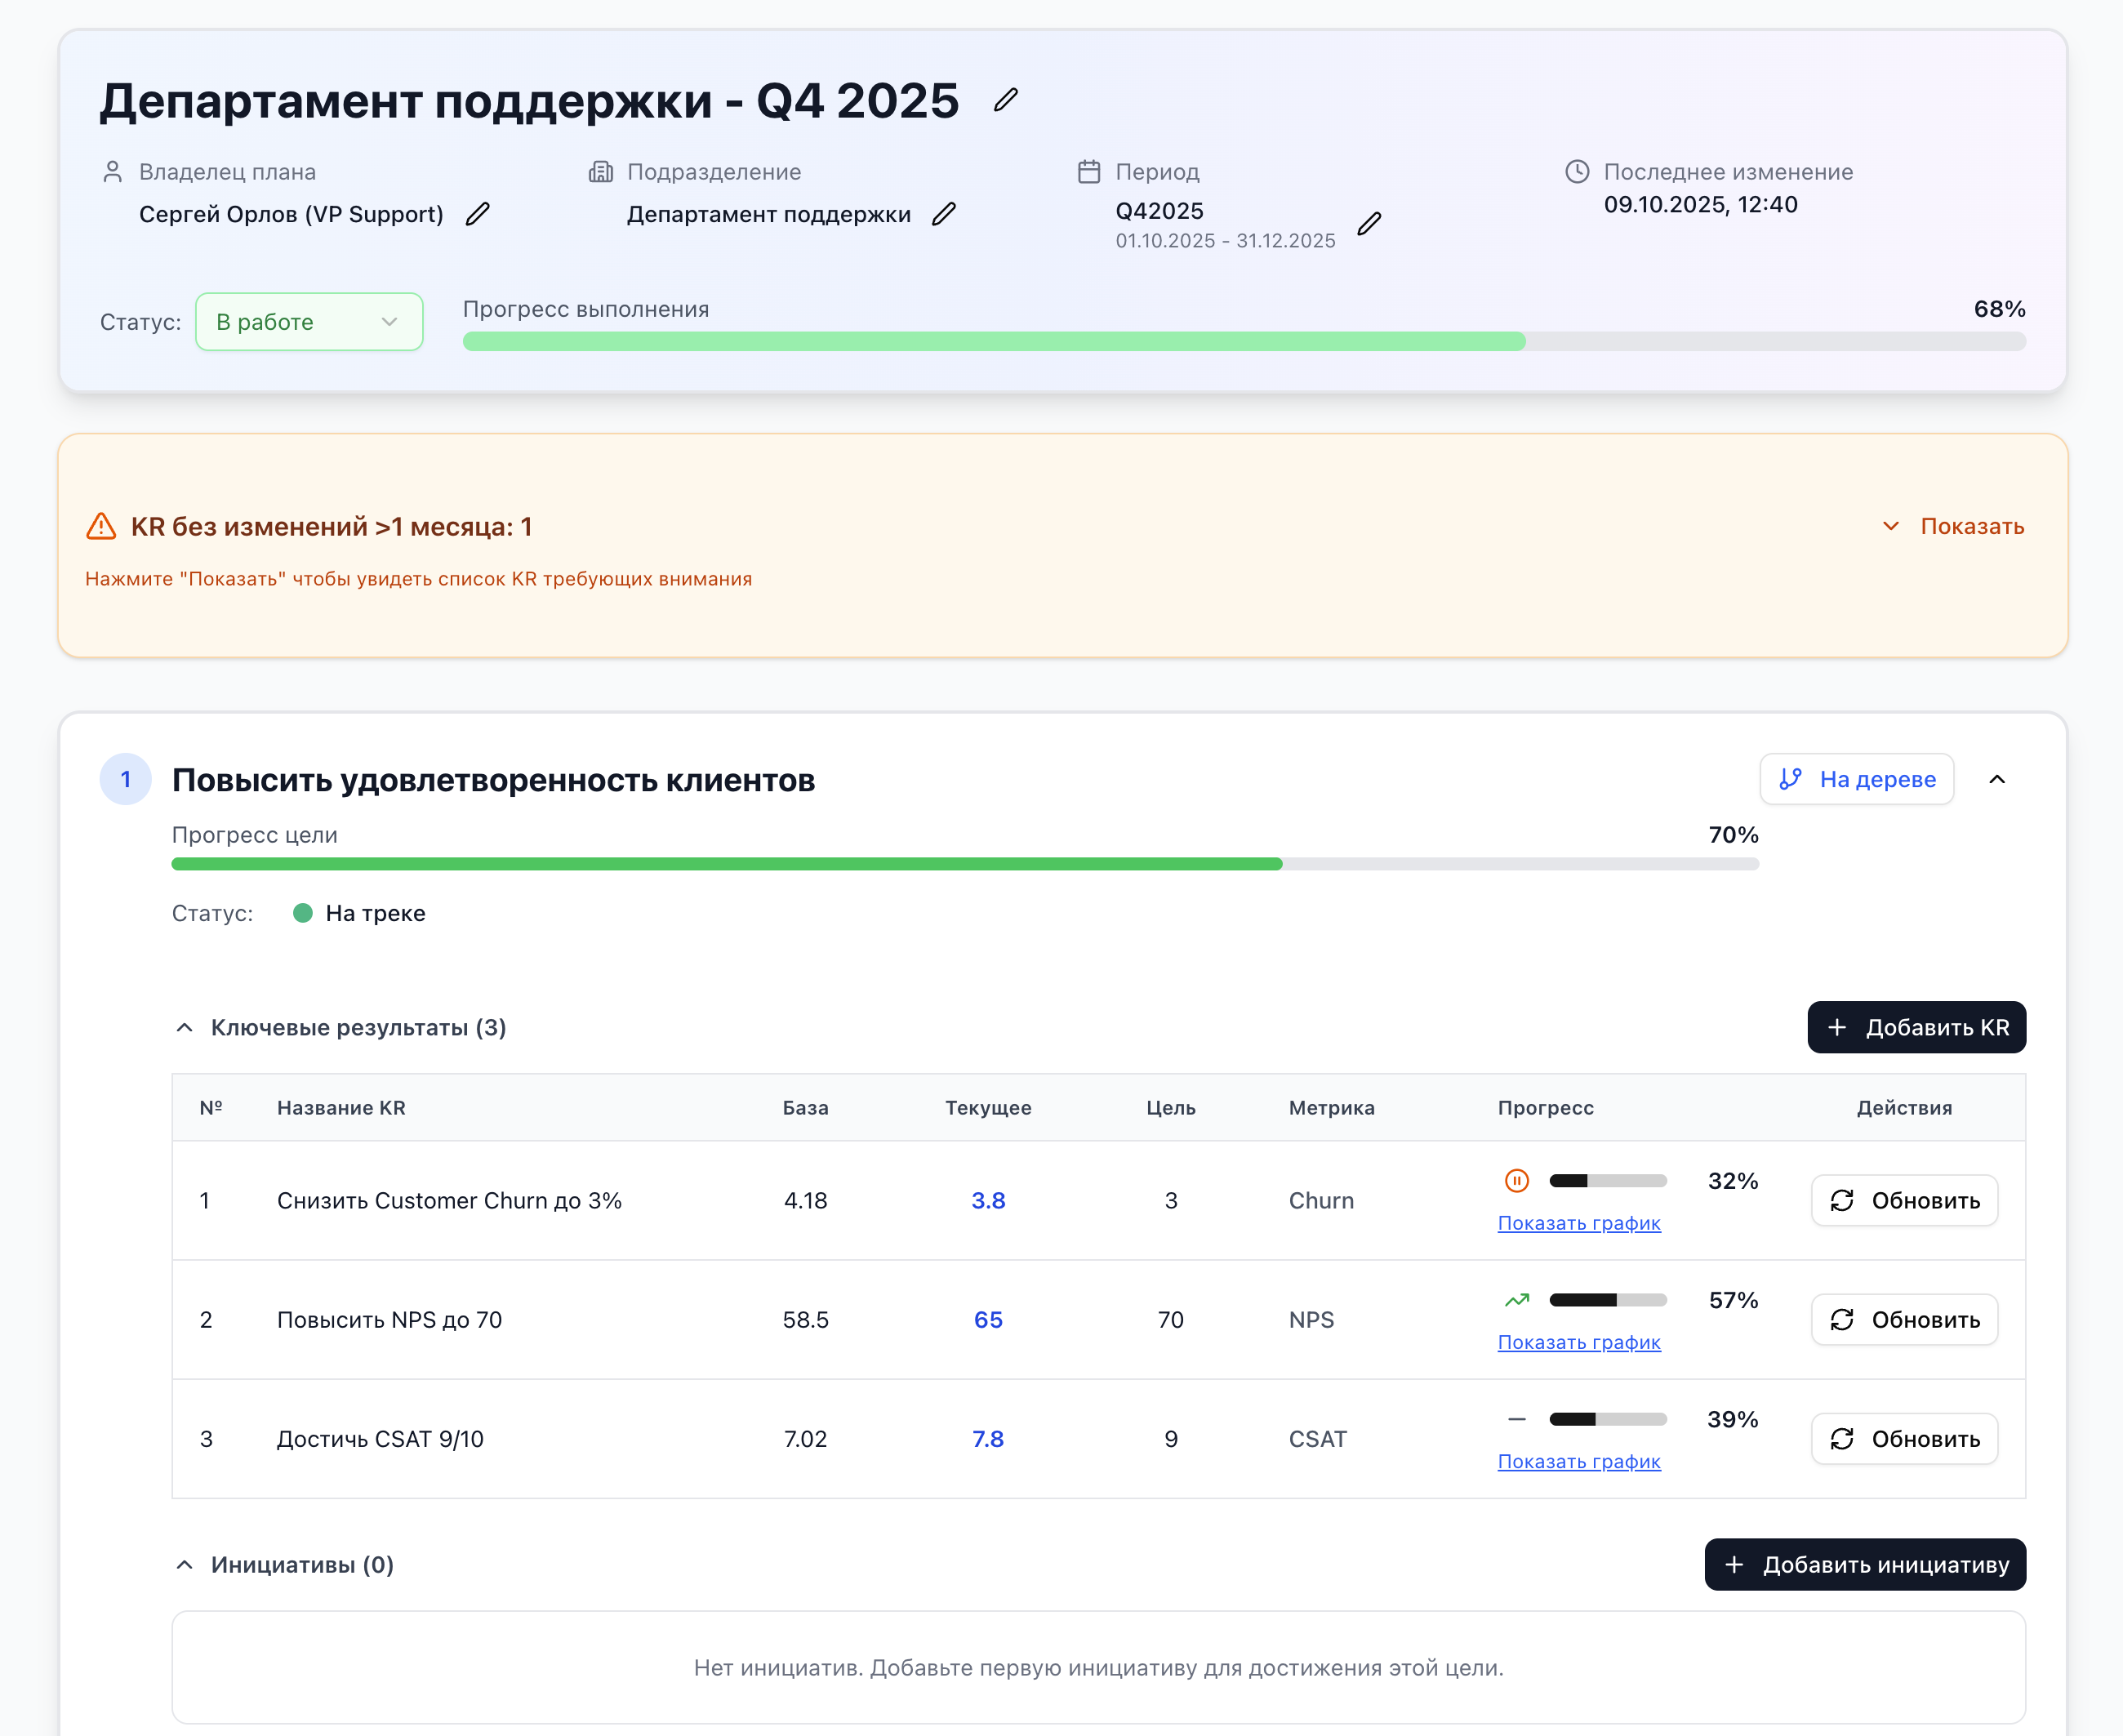Open Показать график for the NPS key result
Viewport: 2123px width, 1736px height.
click(x=1579, y=1342)
